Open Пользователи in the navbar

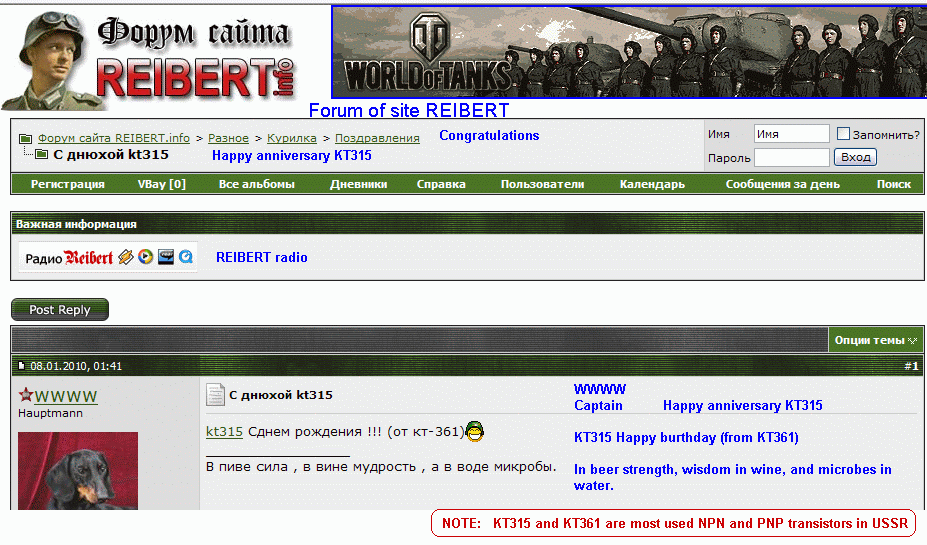pyautogui.click(x=542, y=184)
